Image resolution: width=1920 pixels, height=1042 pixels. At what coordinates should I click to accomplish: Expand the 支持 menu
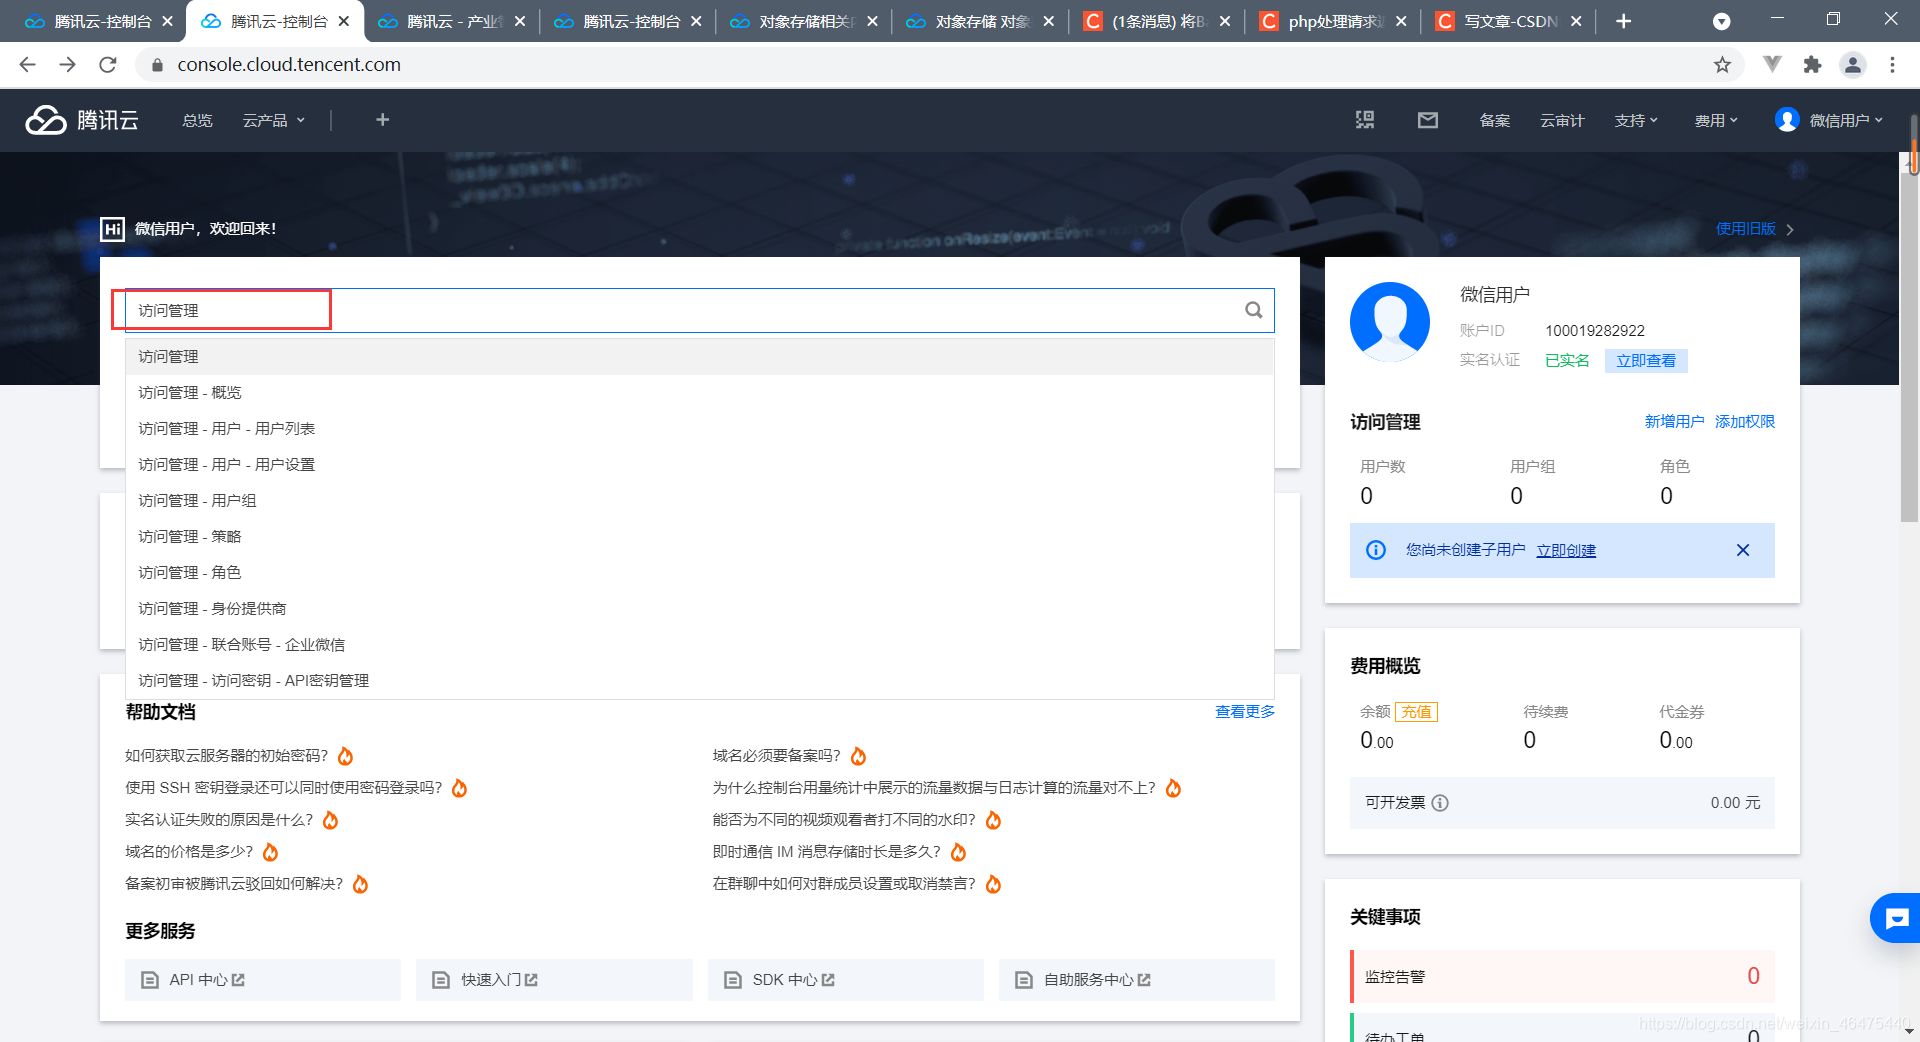1636,120
